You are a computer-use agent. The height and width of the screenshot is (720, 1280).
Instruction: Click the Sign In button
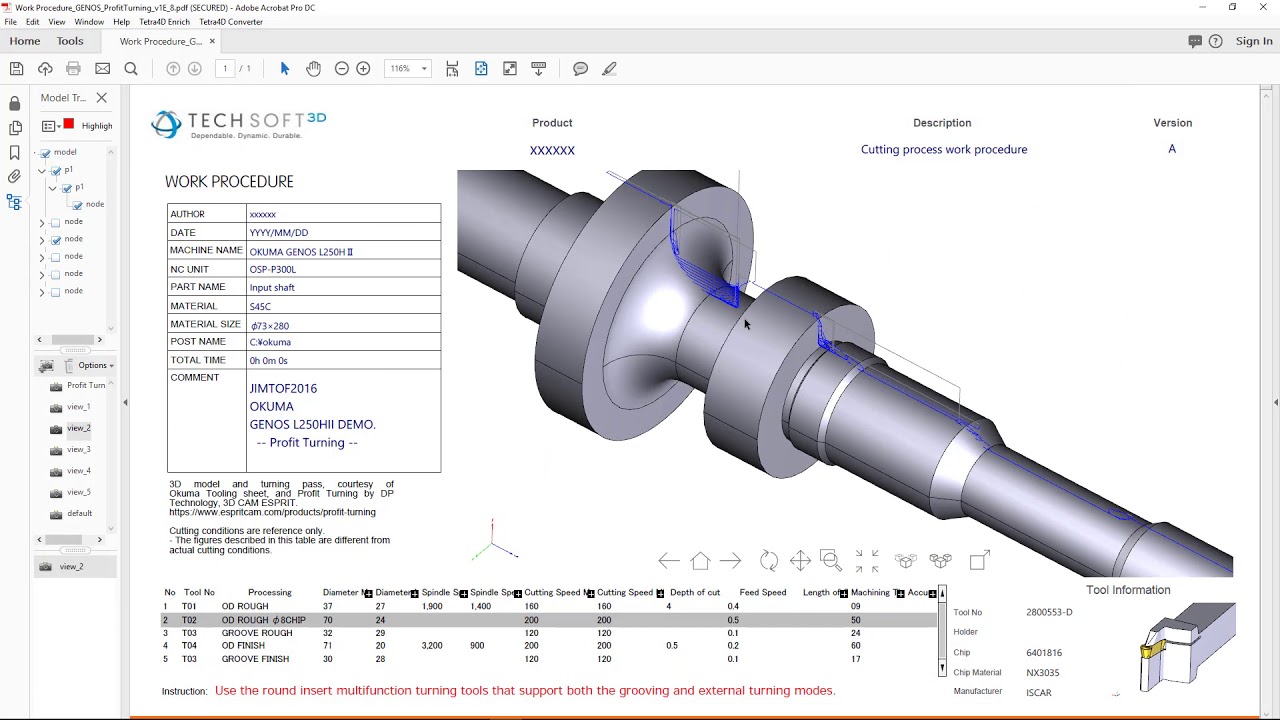coord(1254,41)
